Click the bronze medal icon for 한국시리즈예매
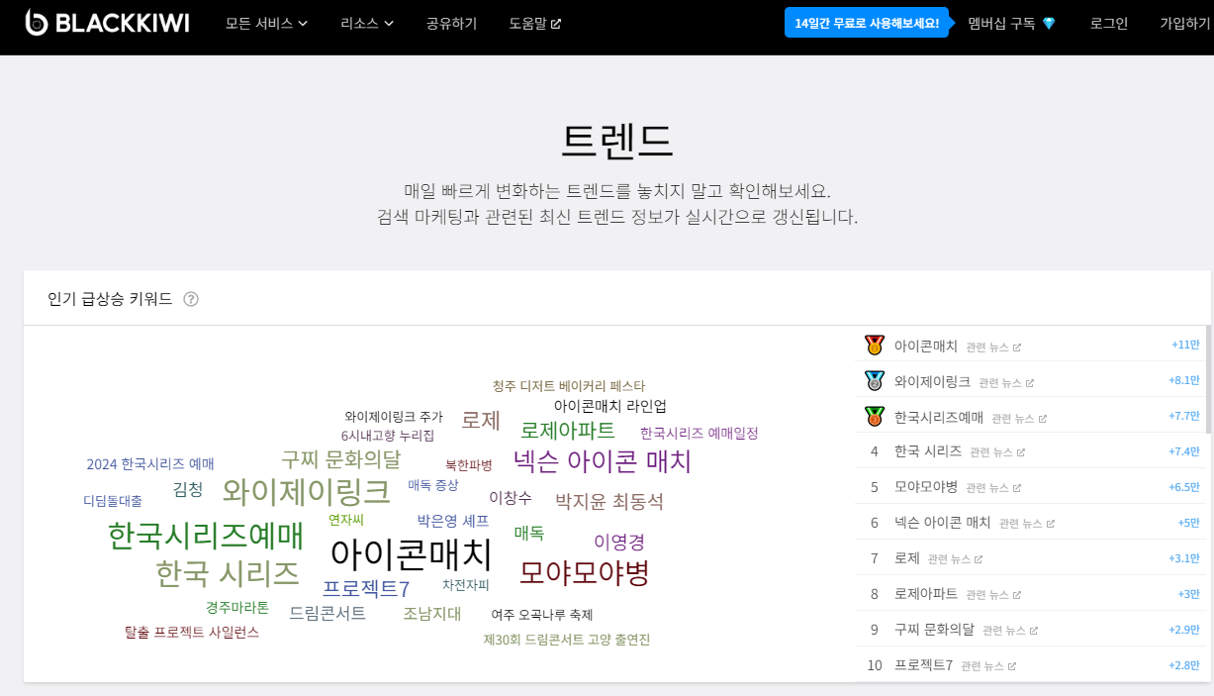Image resolution: width=1214 pixels, height=696 pixels. point(871,417)
